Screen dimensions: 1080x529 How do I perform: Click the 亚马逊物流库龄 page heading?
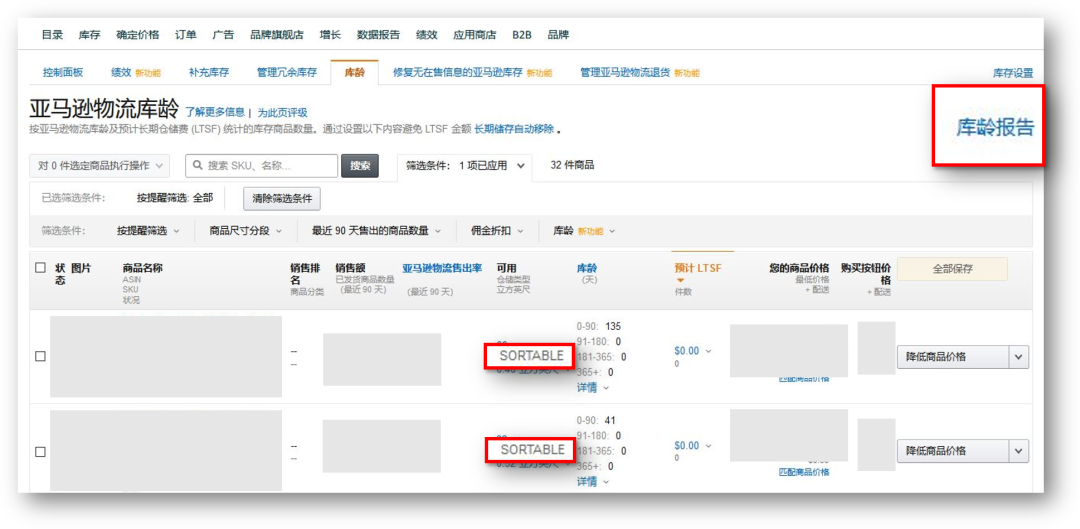point(104,109)
